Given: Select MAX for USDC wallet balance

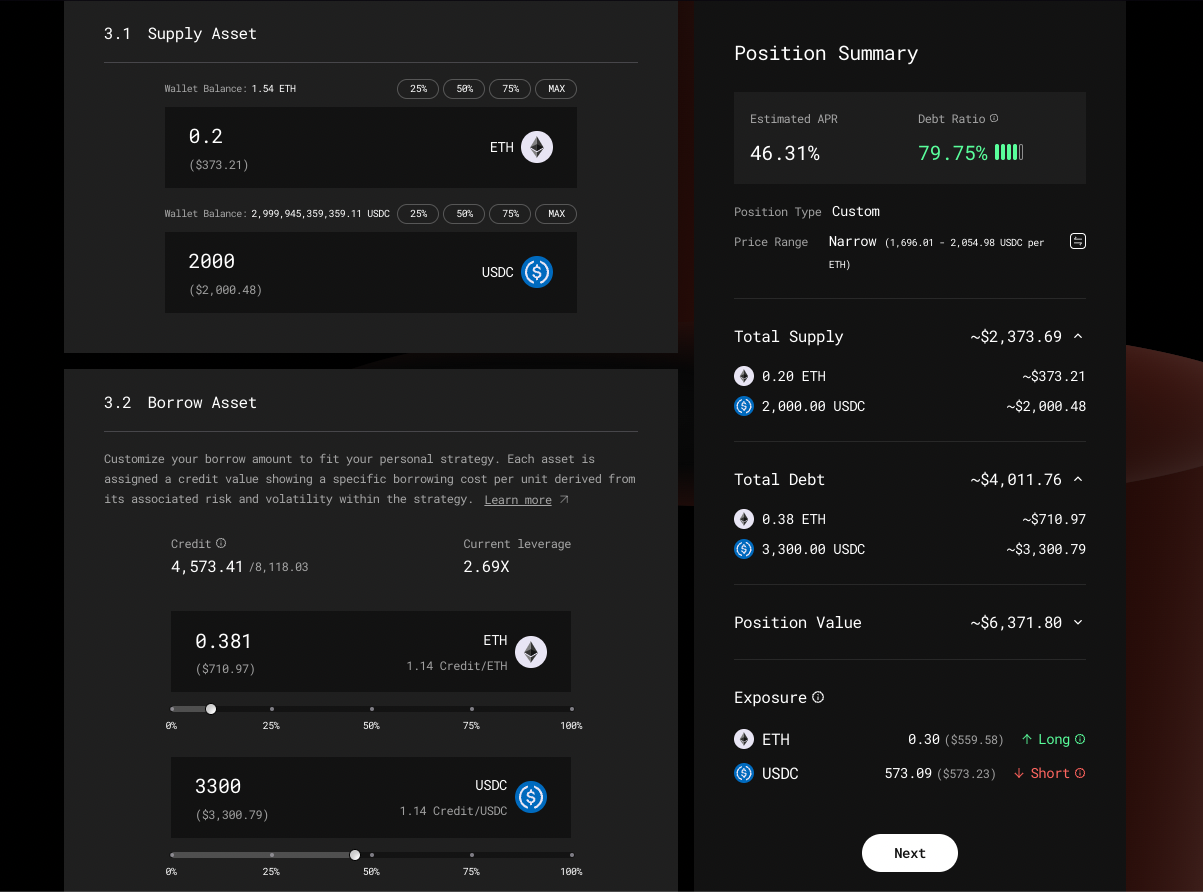Looking at the screenshot, I should click(x=556, y=214).
